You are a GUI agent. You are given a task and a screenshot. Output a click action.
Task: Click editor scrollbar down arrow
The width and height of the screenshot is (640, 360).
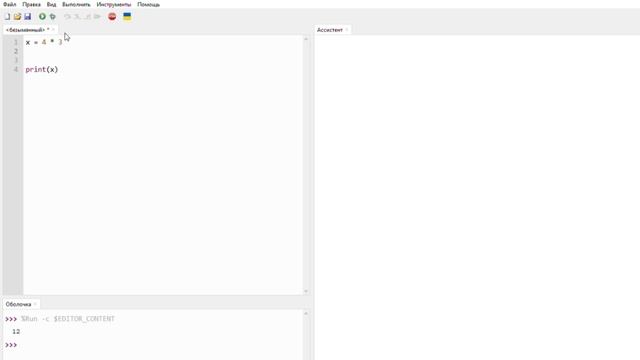306,291
